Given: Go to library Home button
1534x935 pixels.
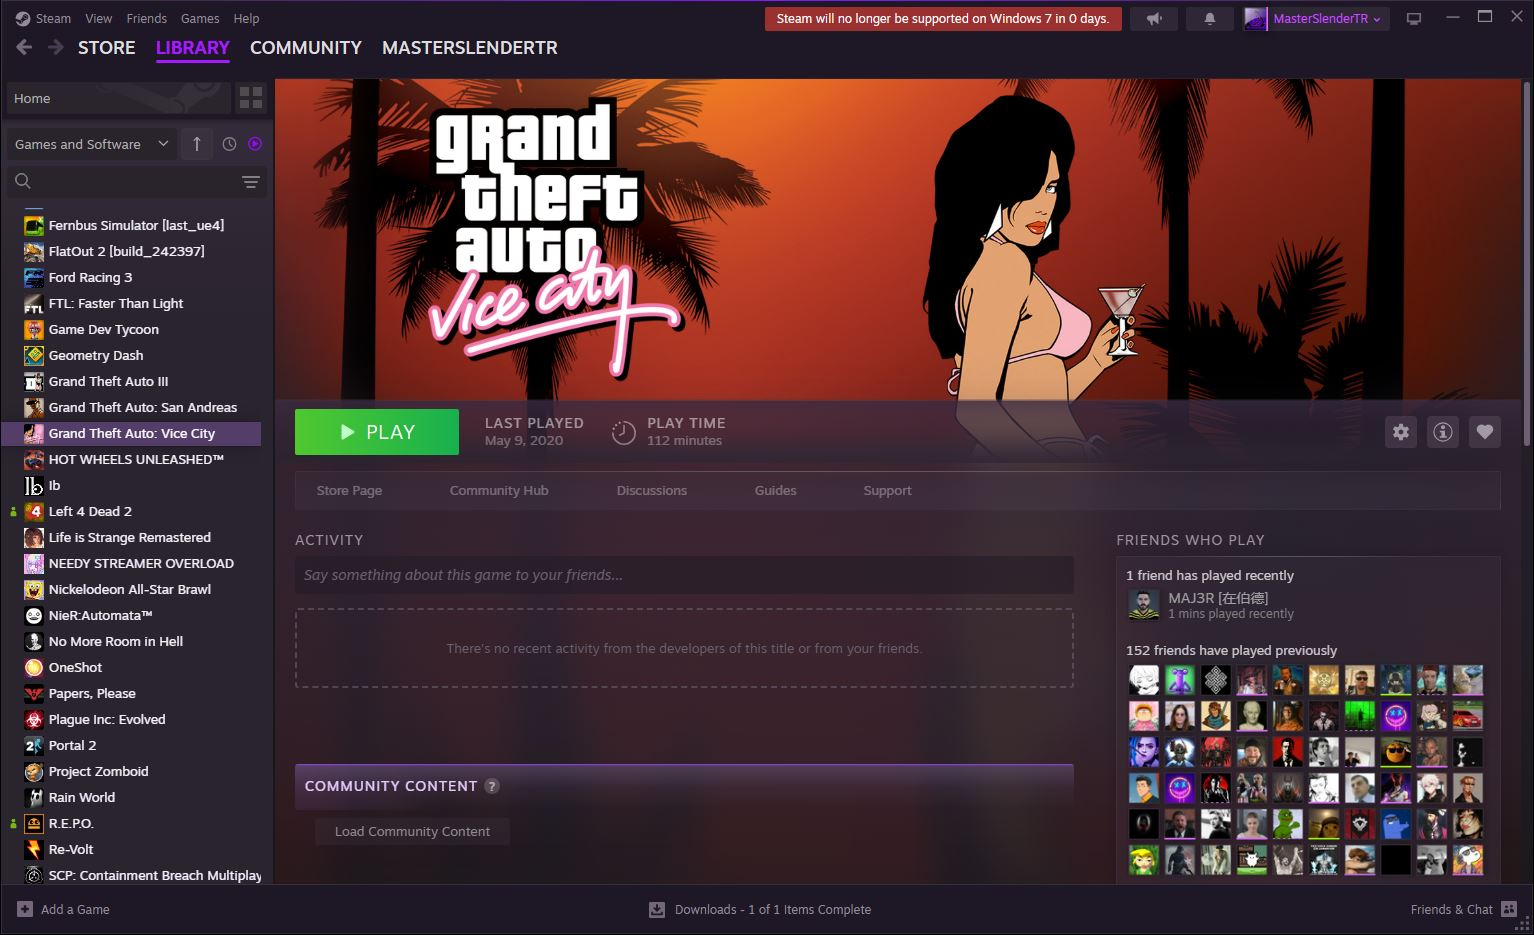Looking at the screenshot, I should (118, 98).
